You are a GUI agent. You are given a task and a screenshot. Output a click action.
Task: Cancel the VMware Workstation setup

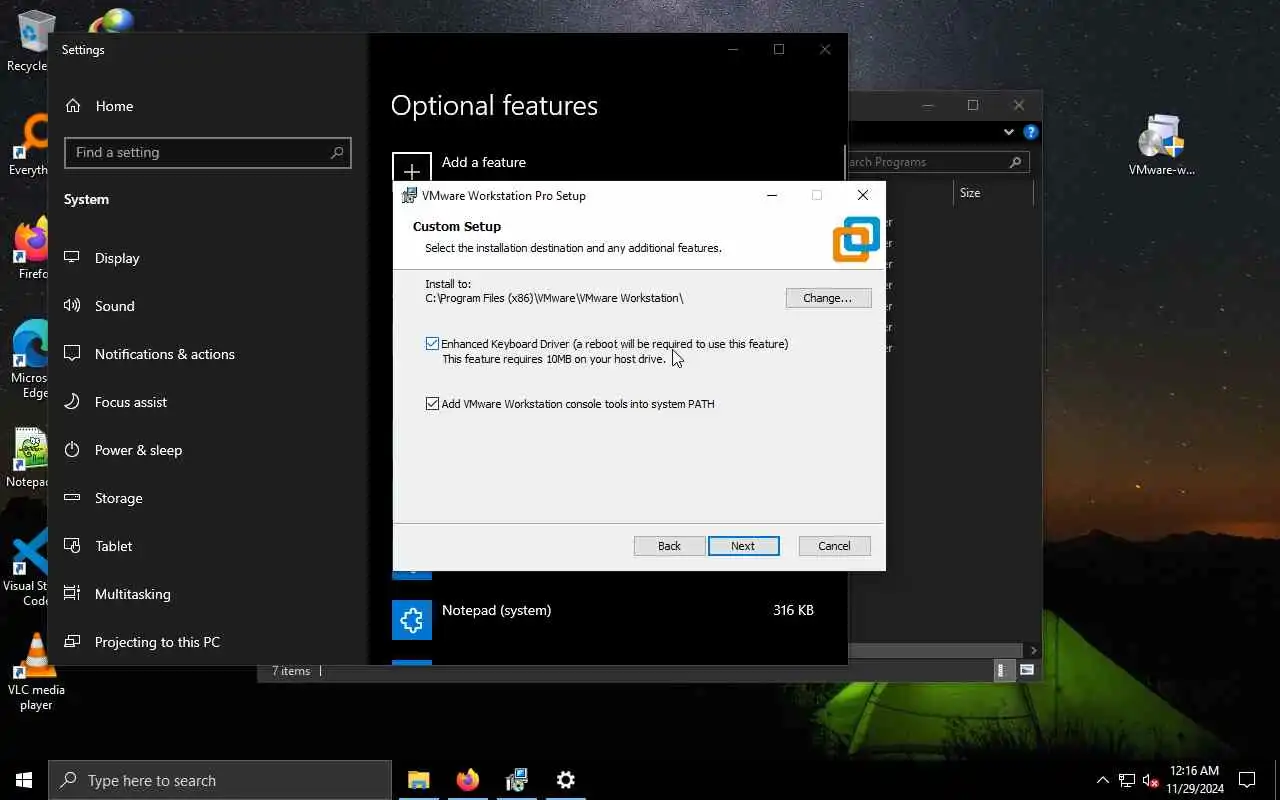834,546
